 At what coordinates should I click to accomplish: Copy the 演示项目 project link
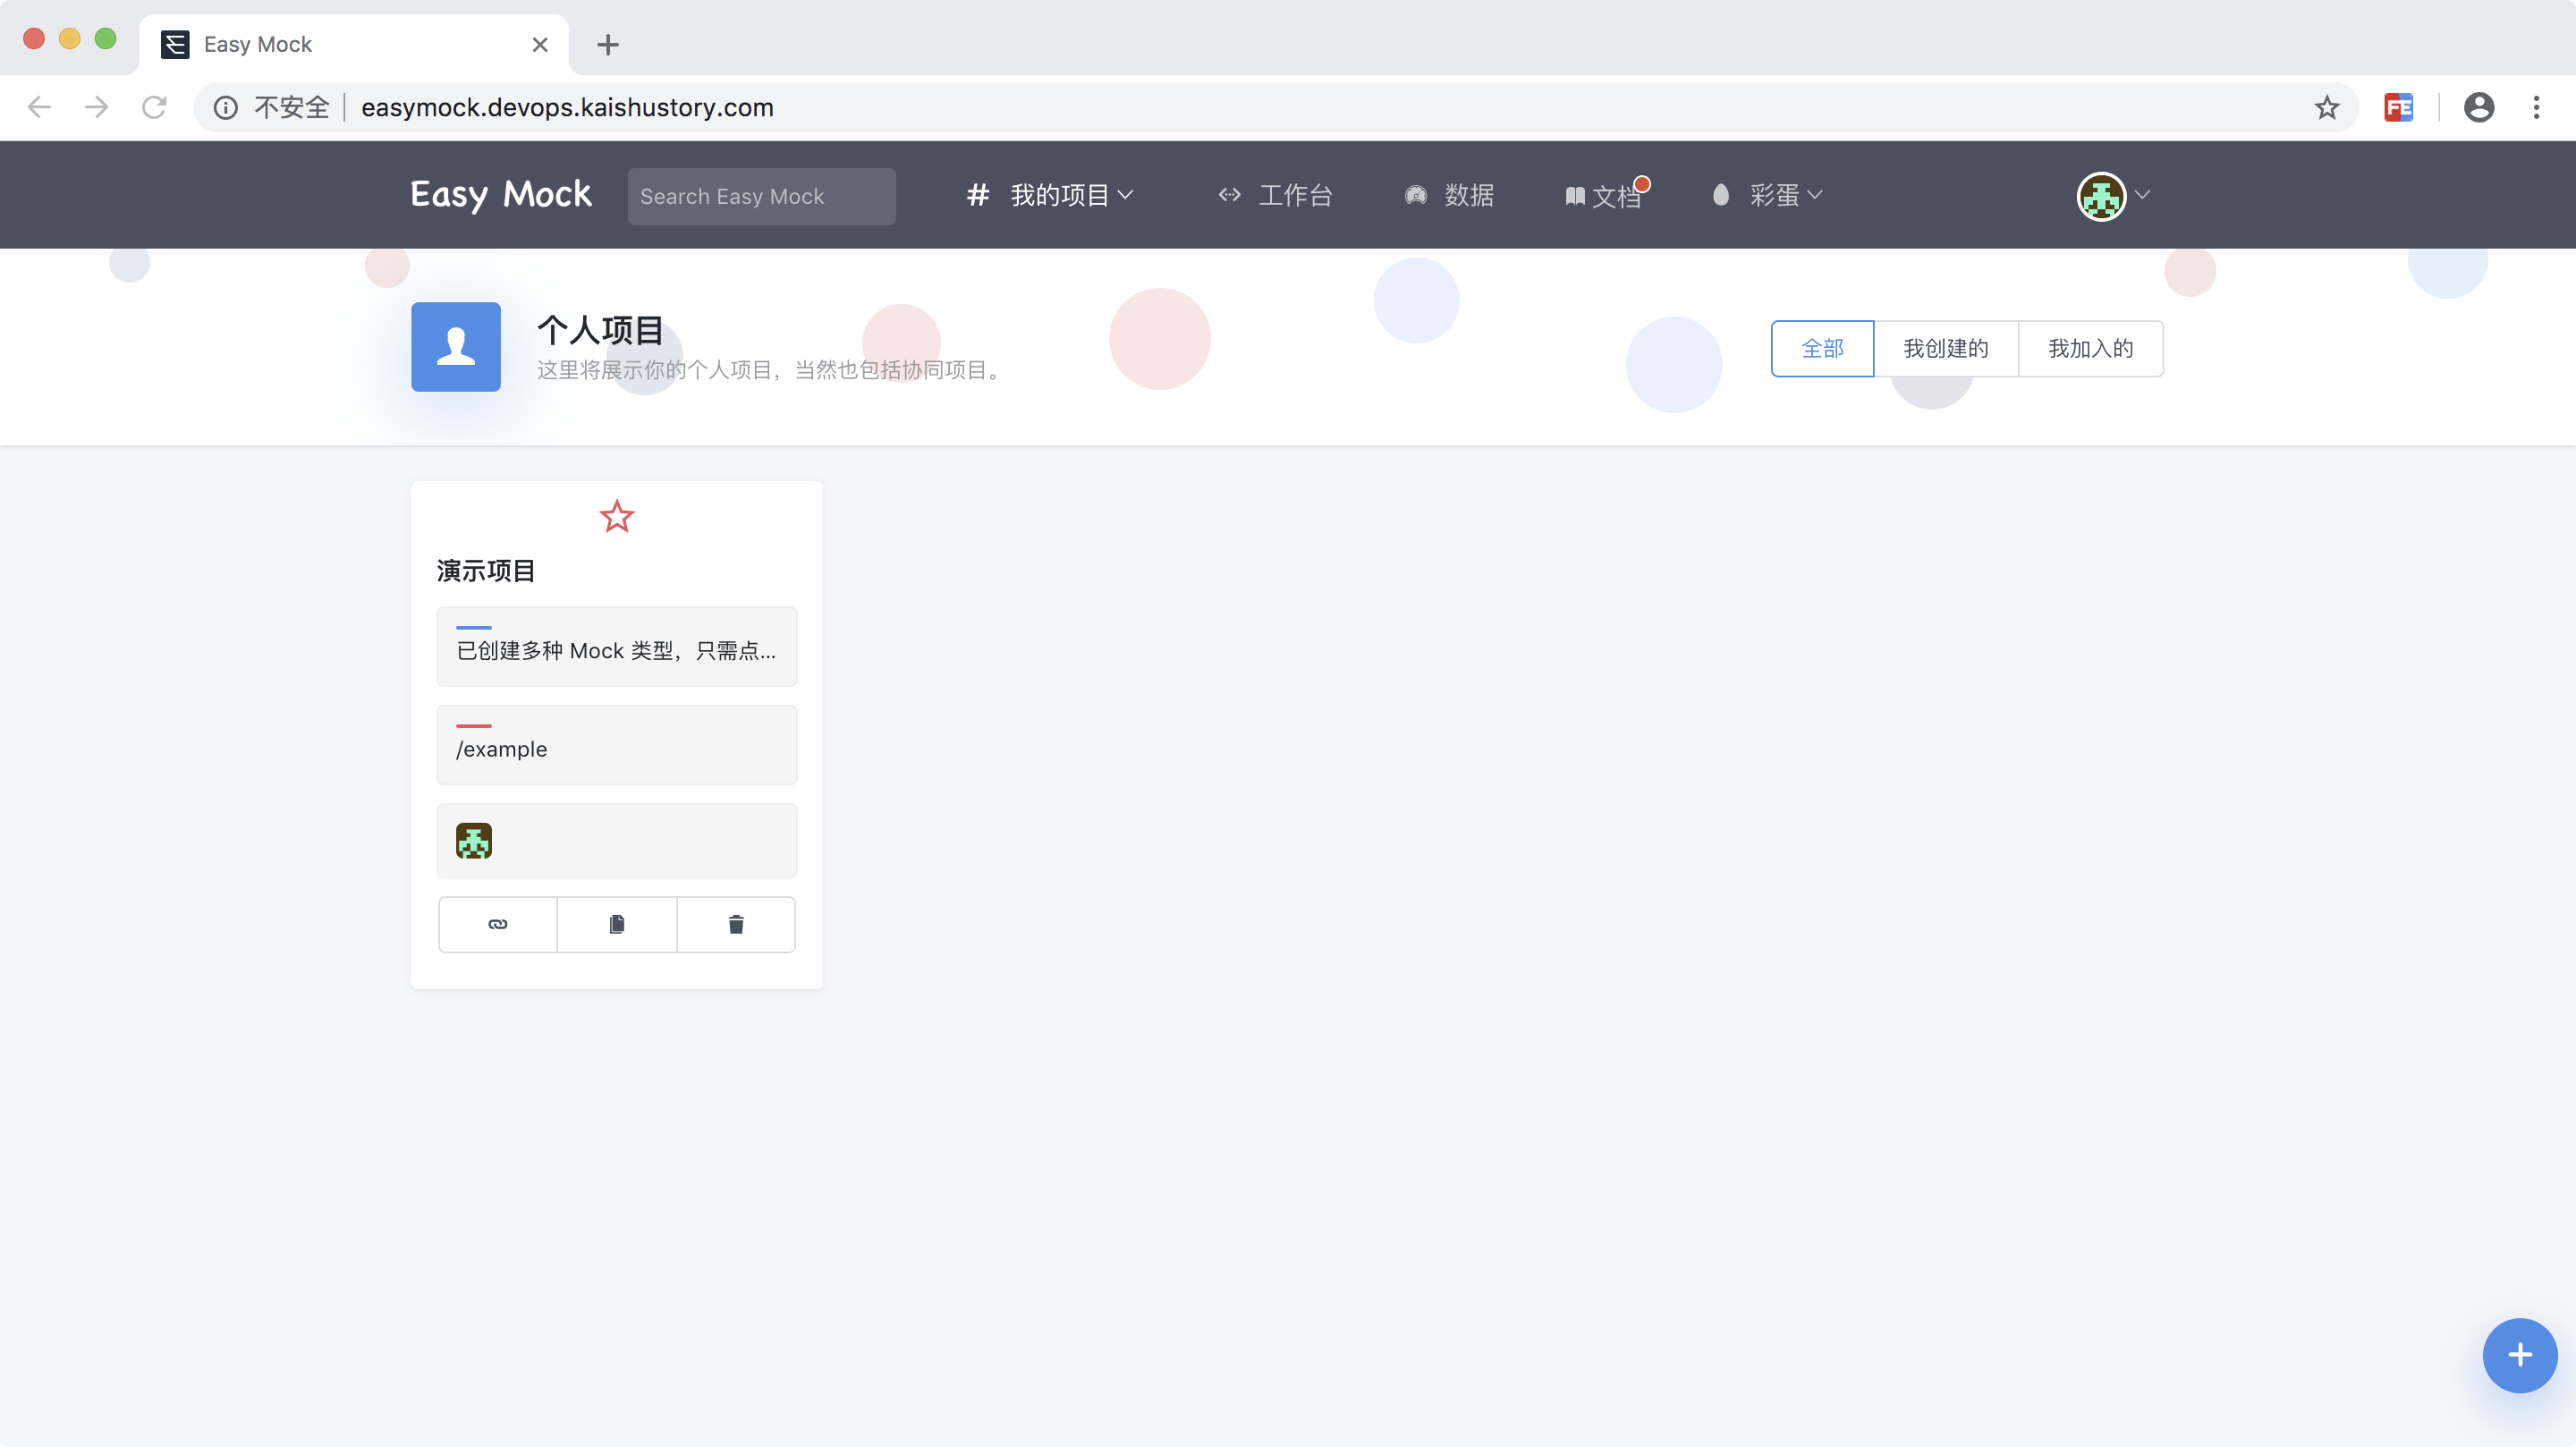pyautogui.click(x=498, y=925)
